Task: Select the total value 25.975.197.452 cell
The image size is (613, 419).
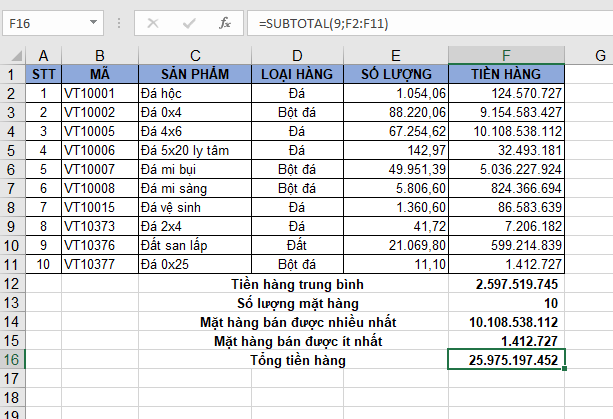Action: pyautogui.click(x=506, y=359)
